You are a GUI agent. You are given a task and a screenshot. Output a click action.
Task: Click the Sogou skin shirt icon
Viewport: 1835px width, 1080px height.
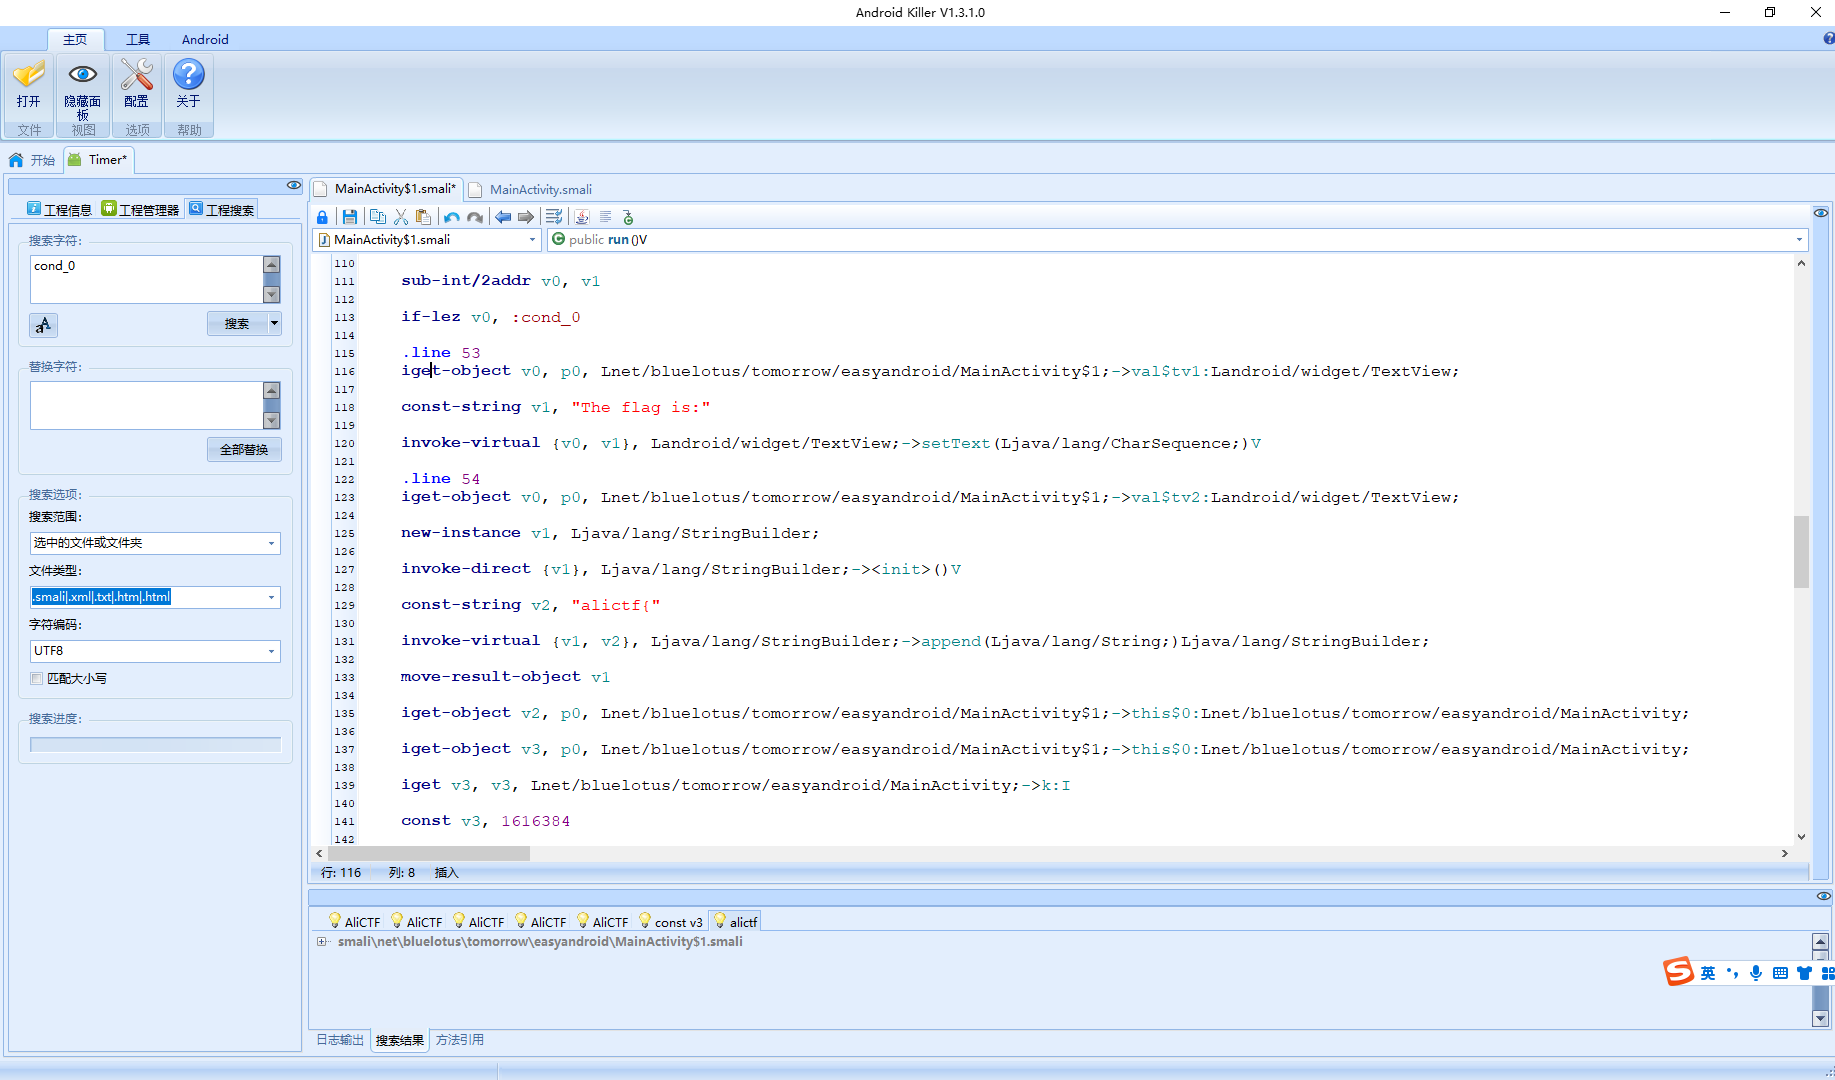pos(1804,973)
